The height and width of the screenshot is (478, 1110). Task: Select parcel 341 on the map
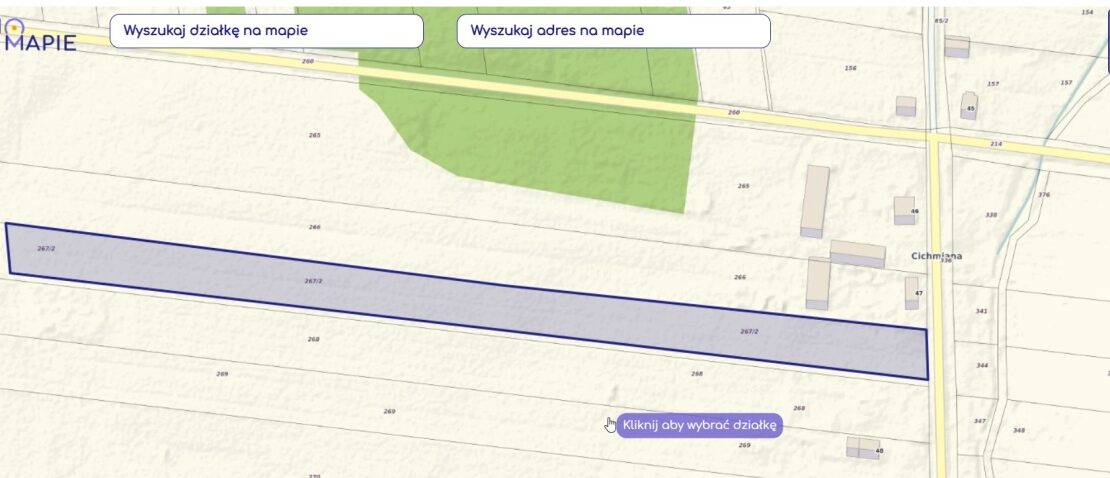point(981,311)
